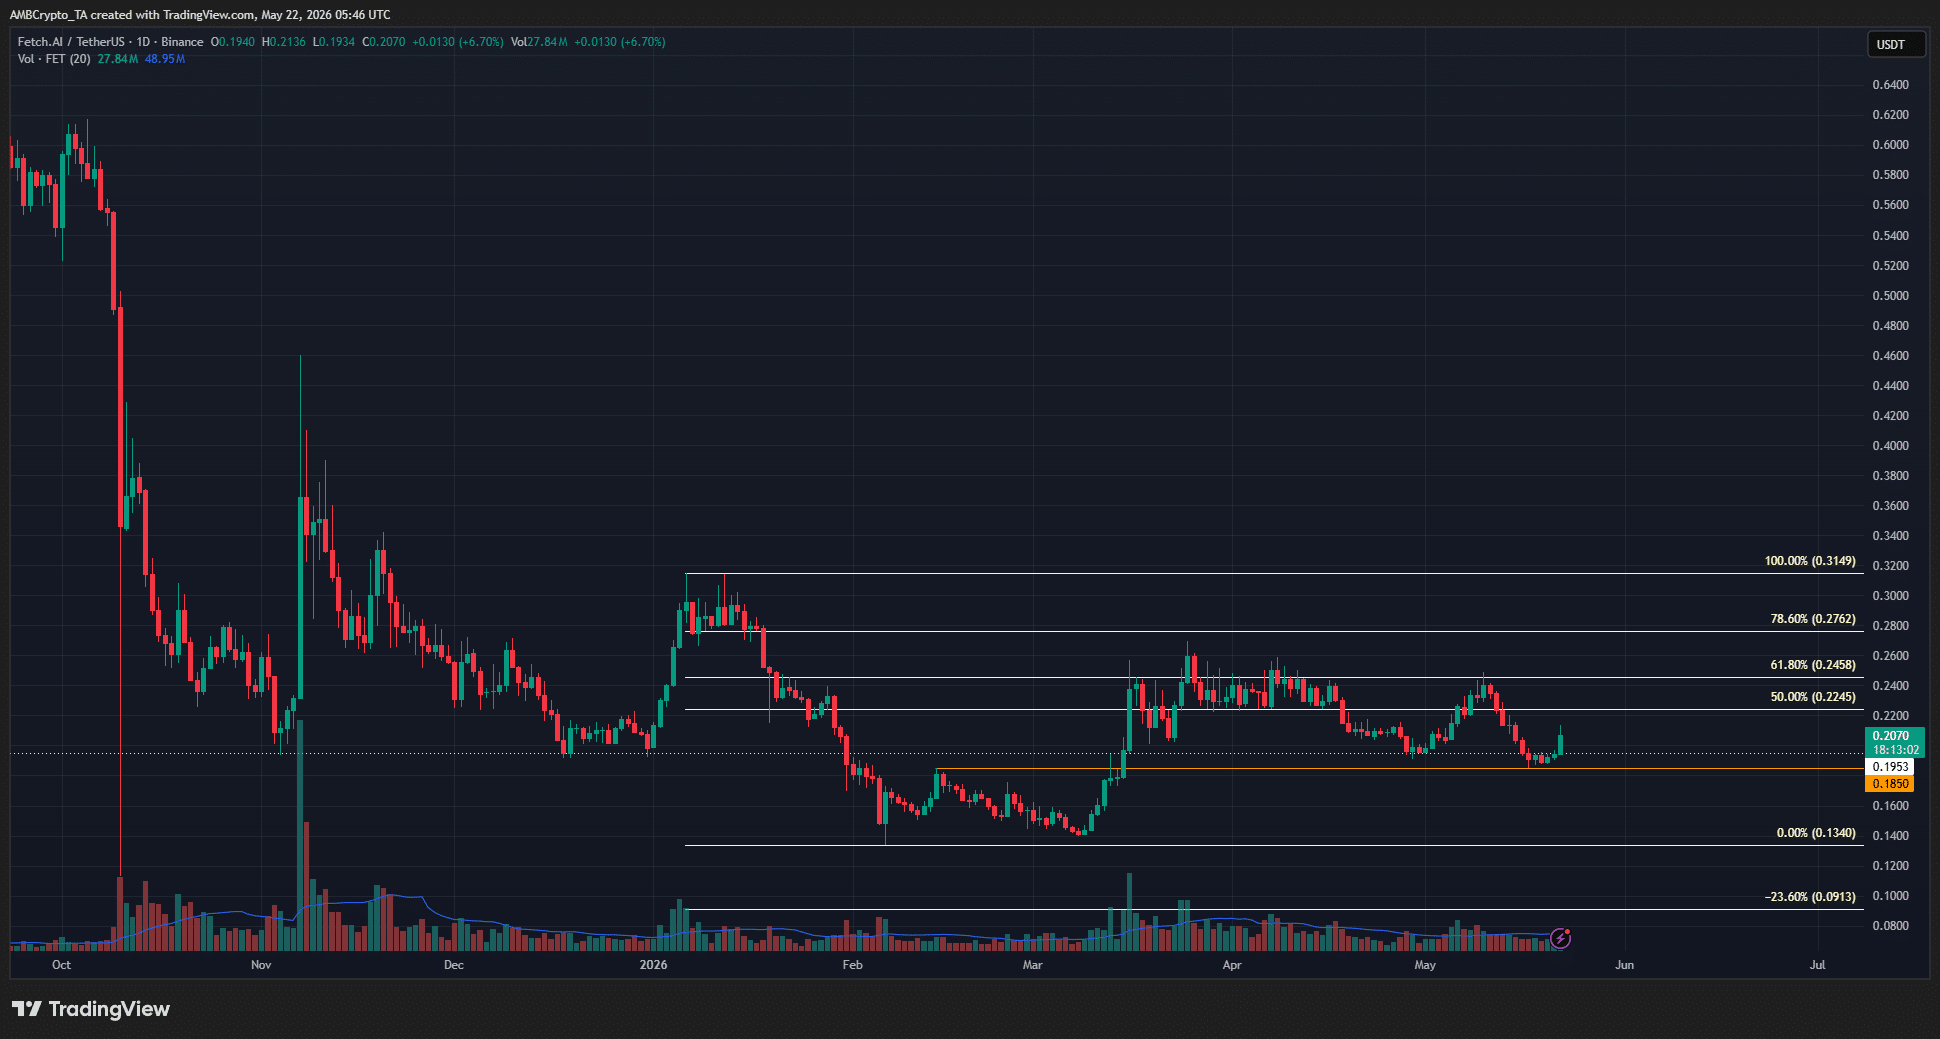Click the 0.4000 price scale value

pyautogui.click(x=1890, y=446)
